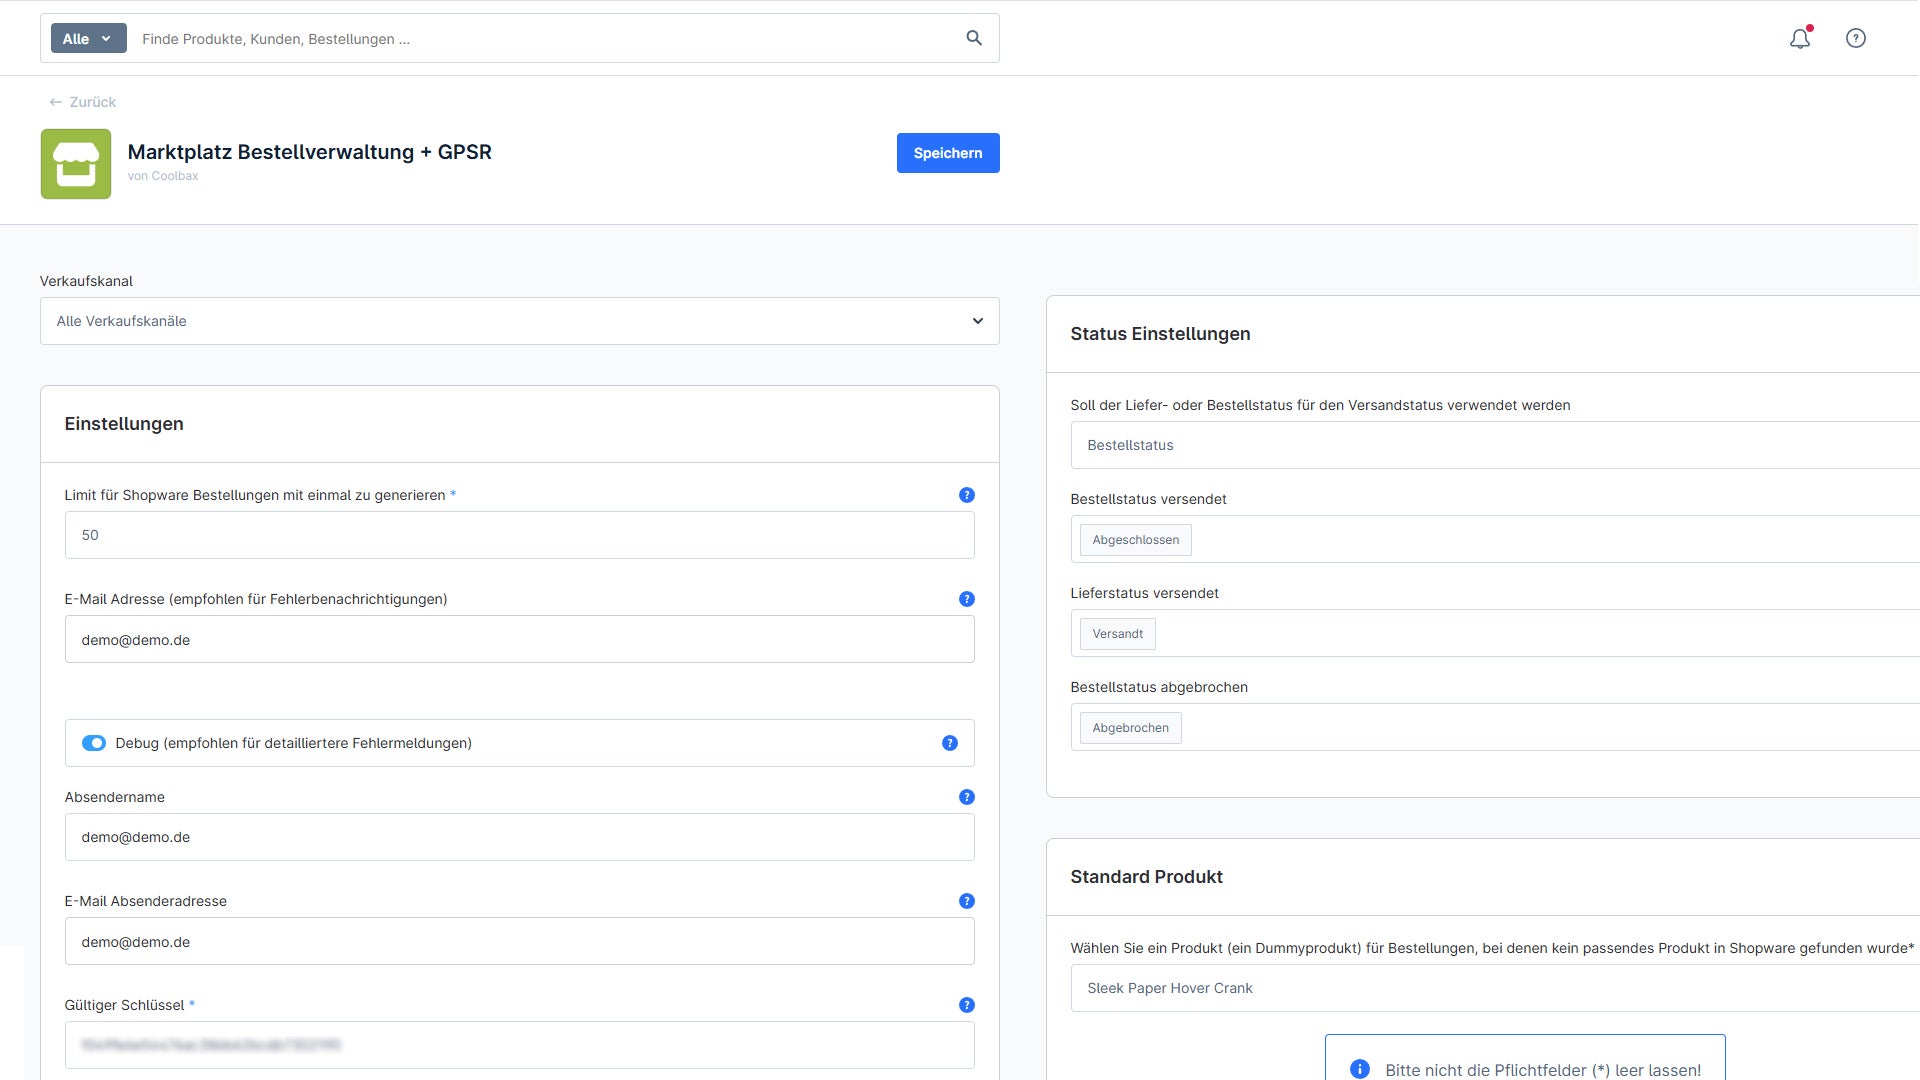Click the Absendername input field
This screenshot has width=1920, height=1080.
(520, 837)
